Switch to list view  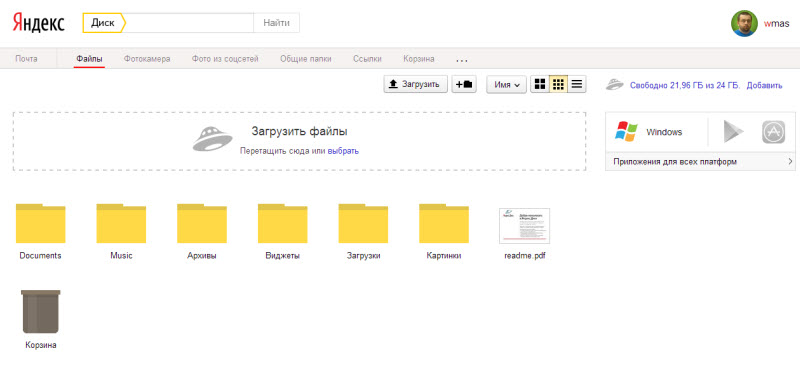coord(577,84)
